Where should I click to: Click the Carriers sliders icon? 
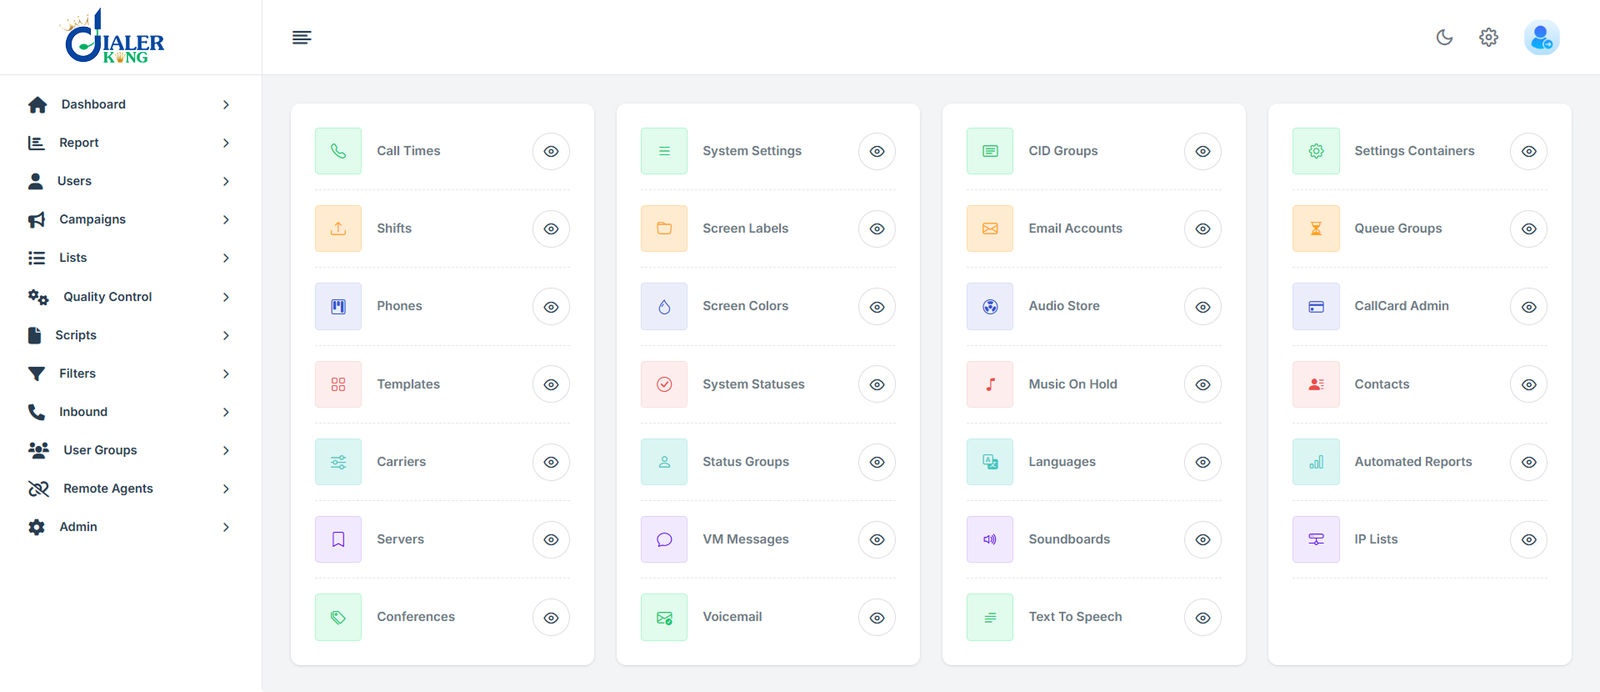pos(338,462)
